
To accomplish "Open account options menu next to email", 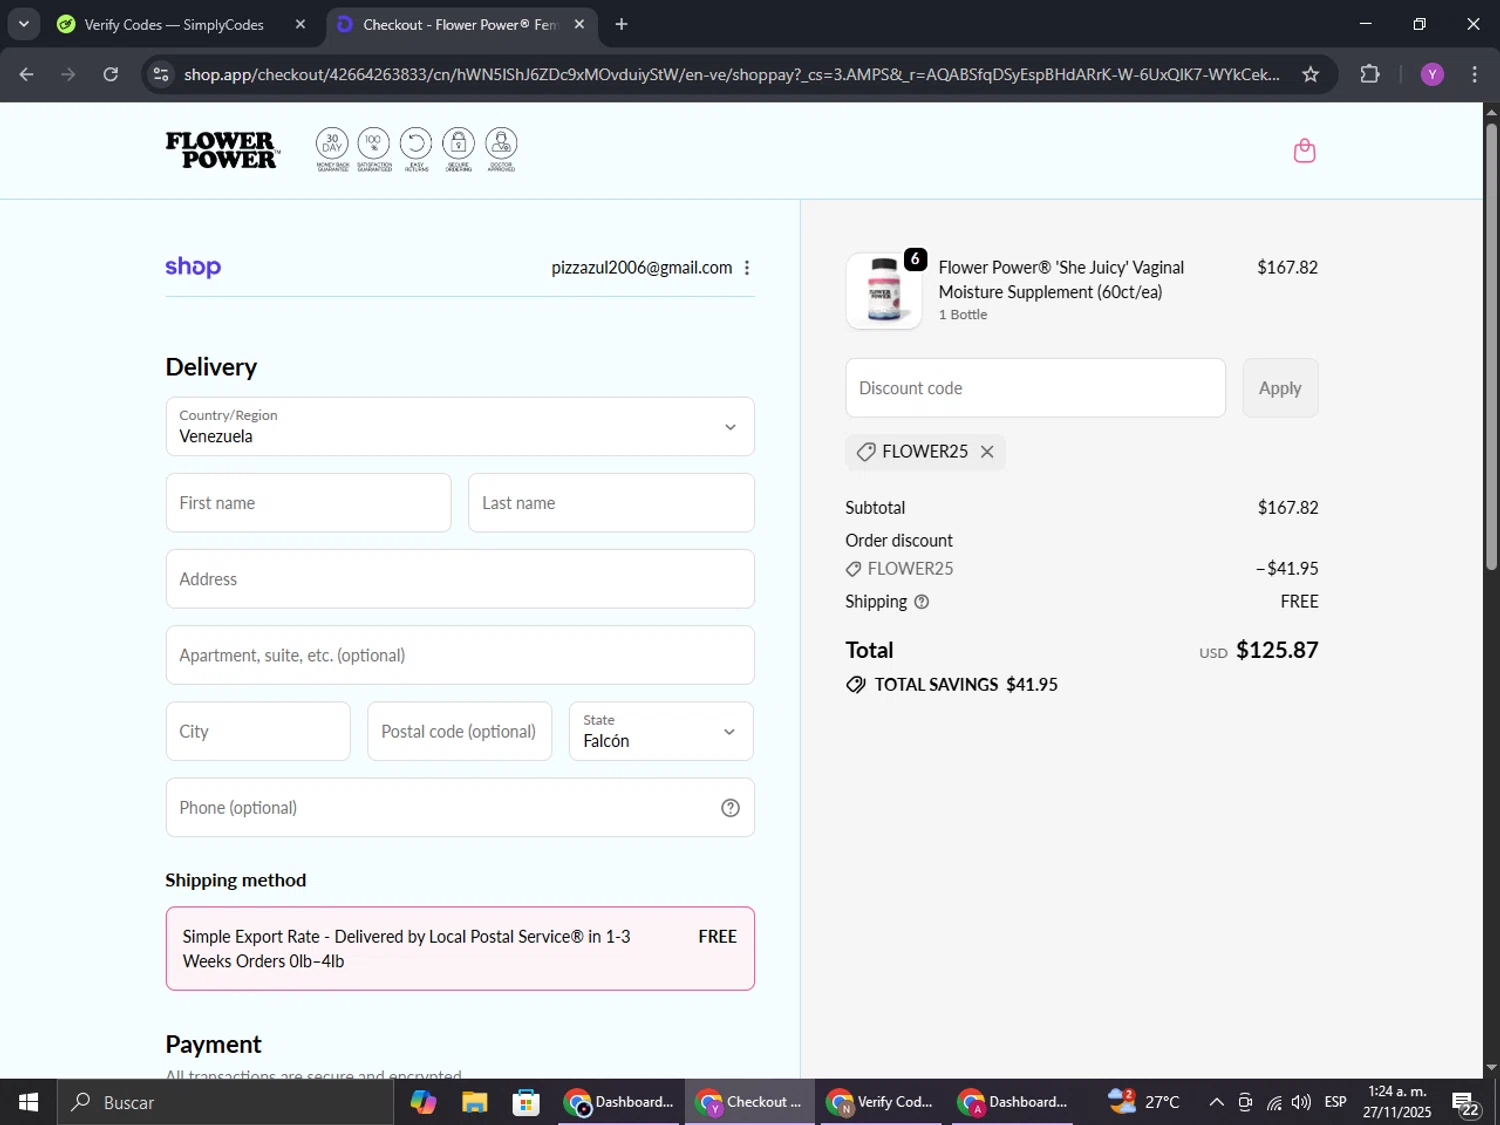I will 747,268.
